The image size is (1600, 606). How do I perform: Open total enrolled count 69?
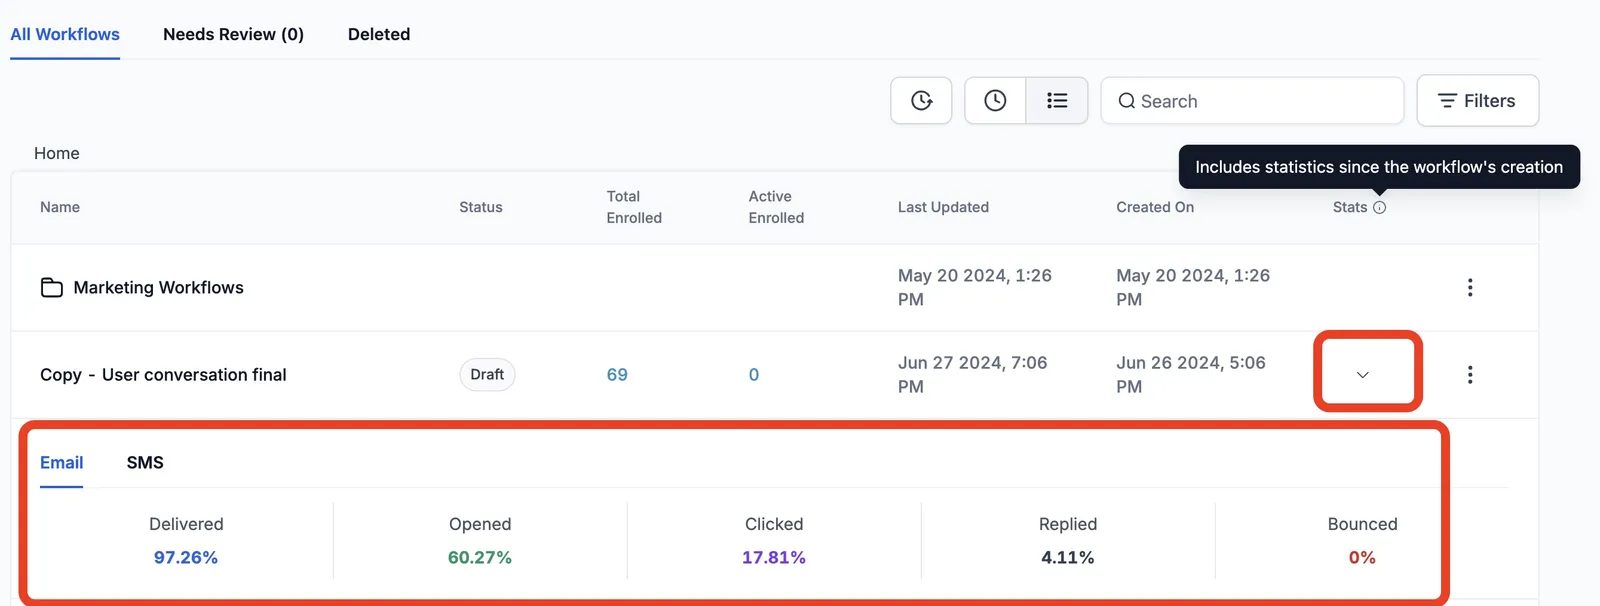click(x=617, y=375)
